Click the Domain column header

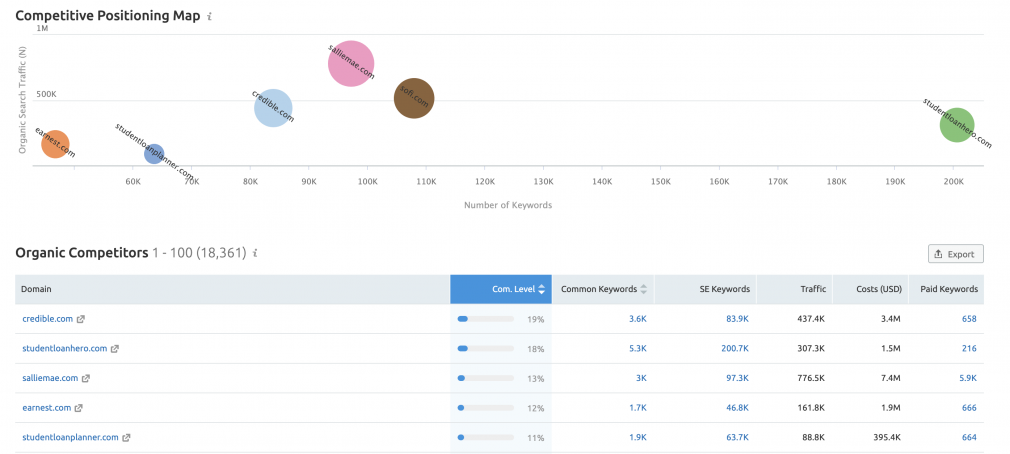pos(232,289)
